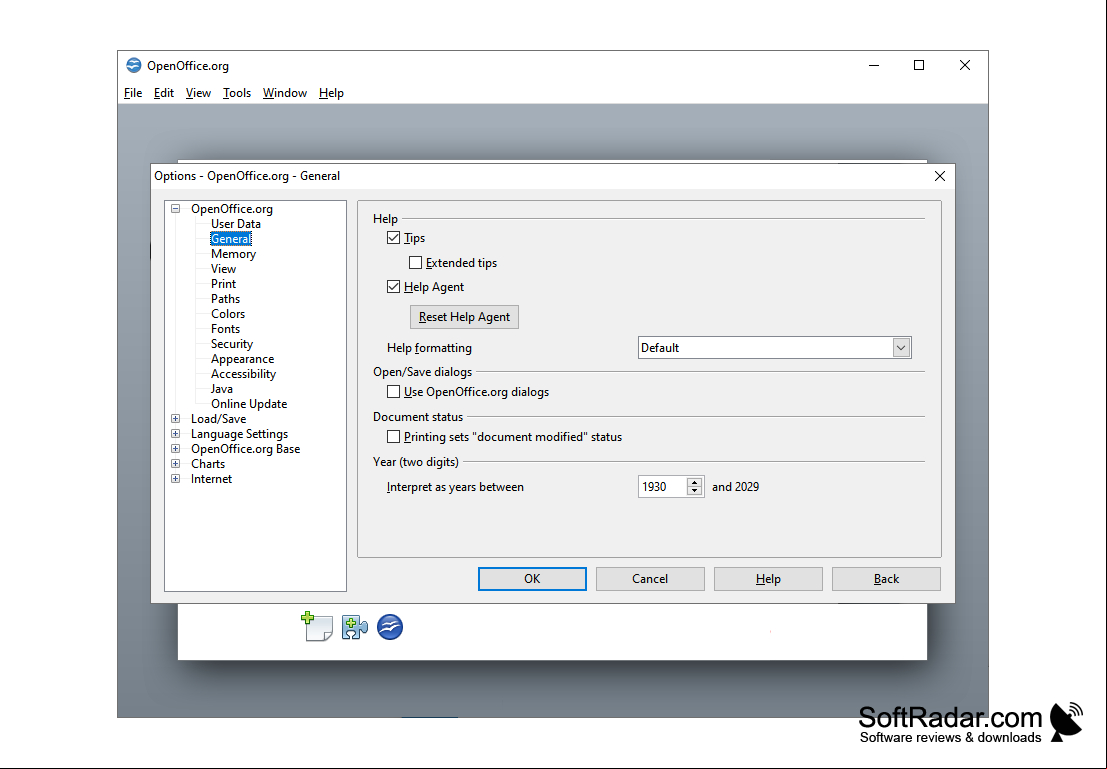Viewport: 1107px width, 769px height.
Task: Open the File menu
Action: 133,93
